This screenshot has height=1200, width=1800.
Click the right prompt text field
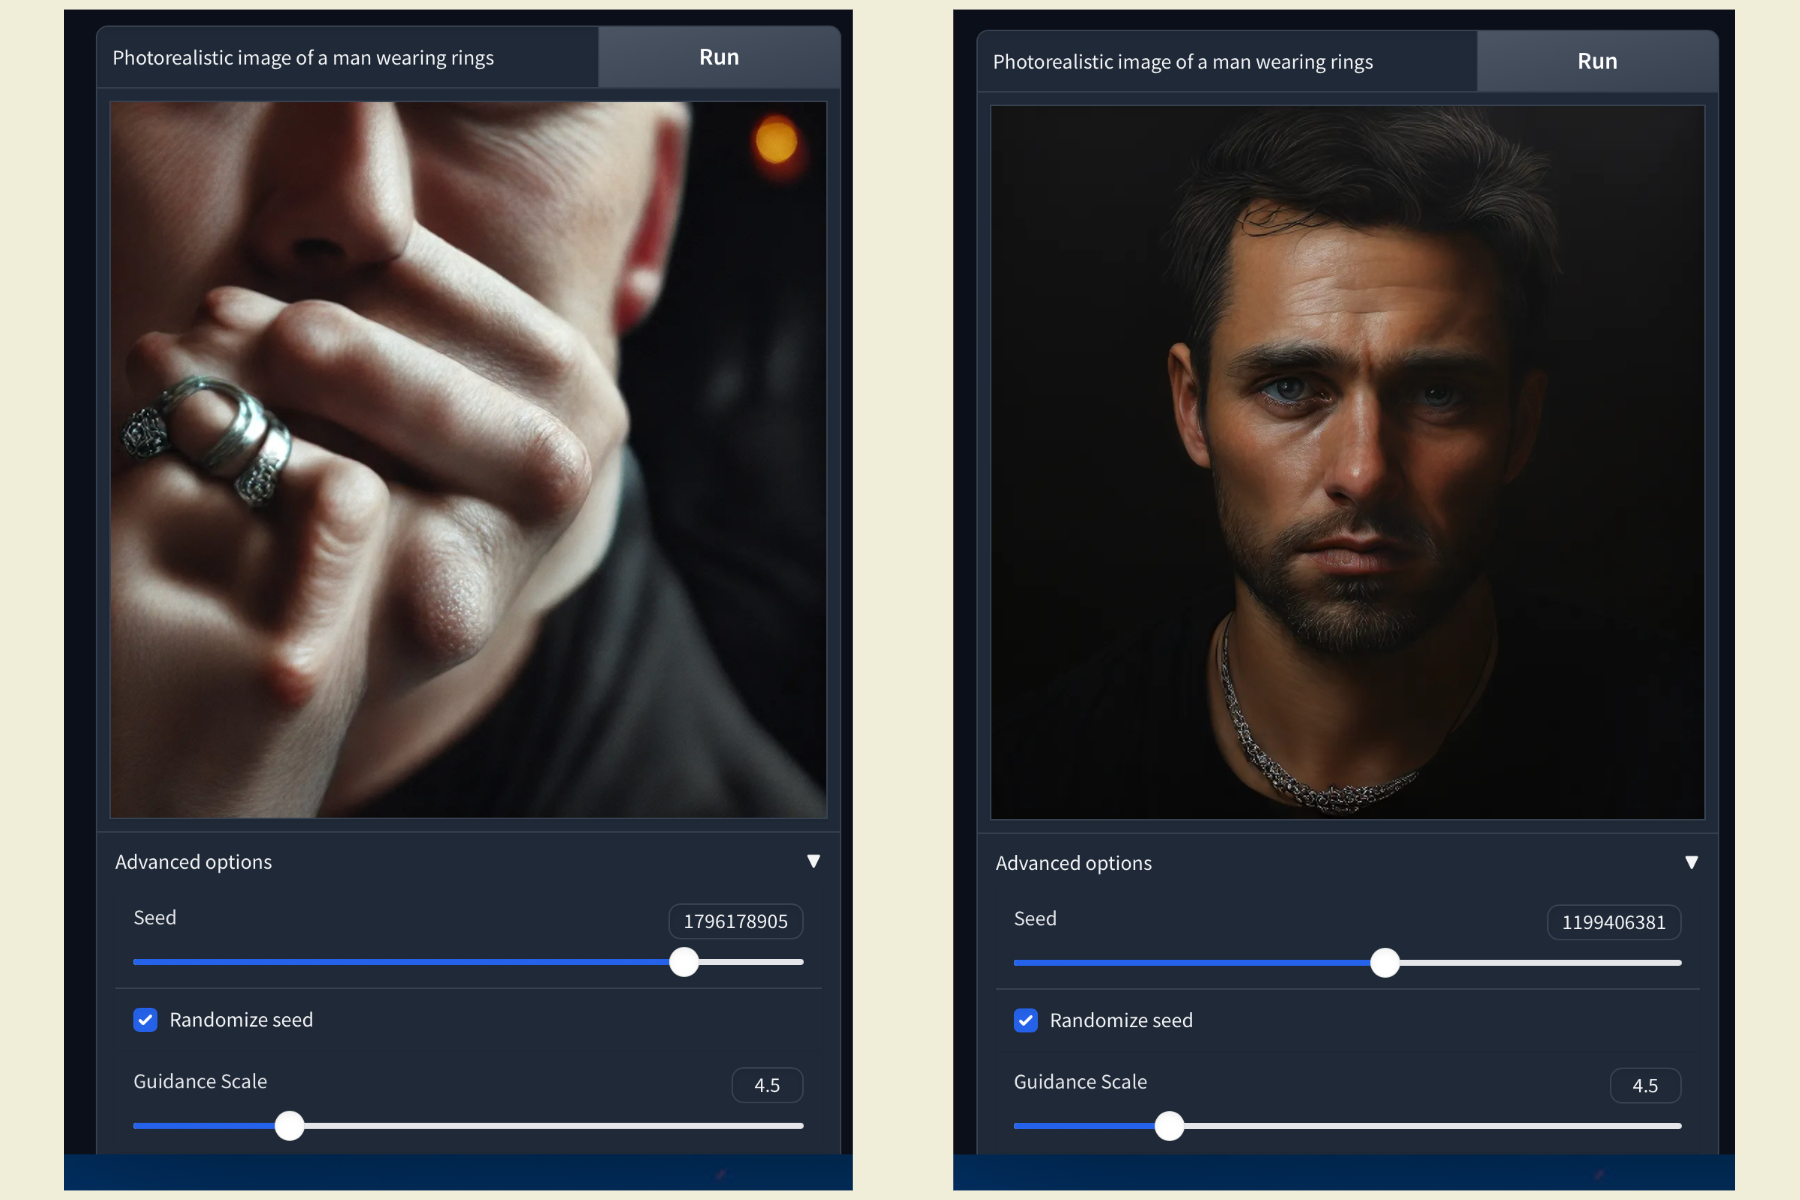coord(1227,61)
